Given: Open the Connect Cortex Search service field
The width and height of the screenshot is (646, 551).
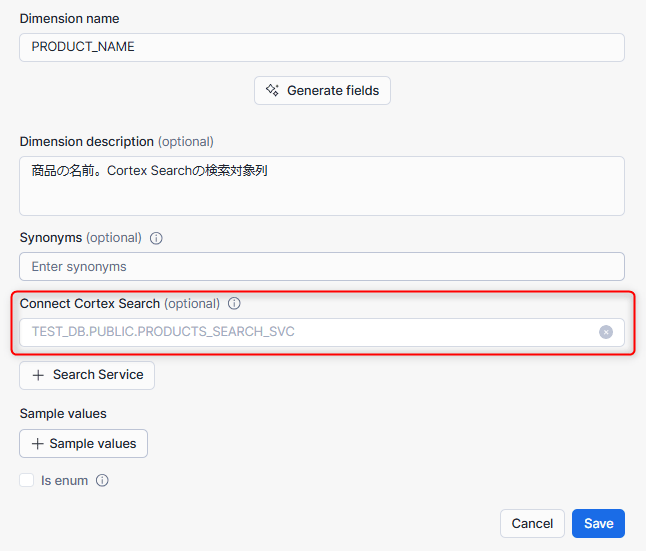Looking at the screenshot, I should pyautogui.click(x=300, y=332).
